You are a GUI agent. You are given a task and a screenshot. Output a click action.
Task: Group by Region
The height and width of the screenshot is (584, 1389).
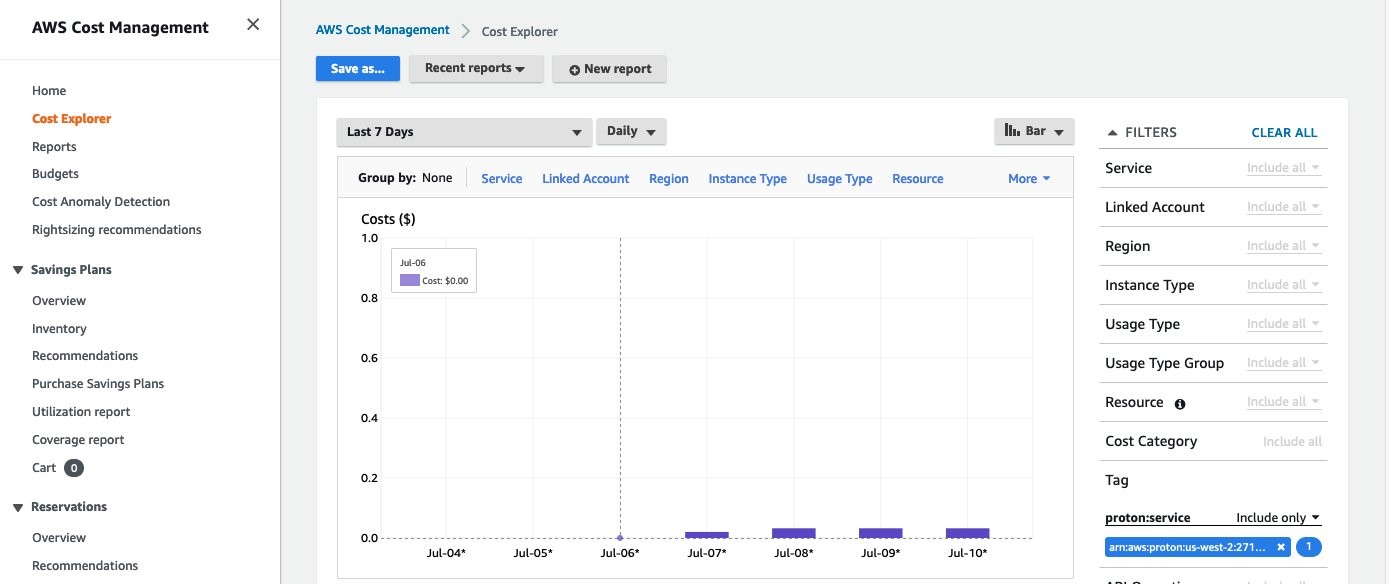coord(669,179)
